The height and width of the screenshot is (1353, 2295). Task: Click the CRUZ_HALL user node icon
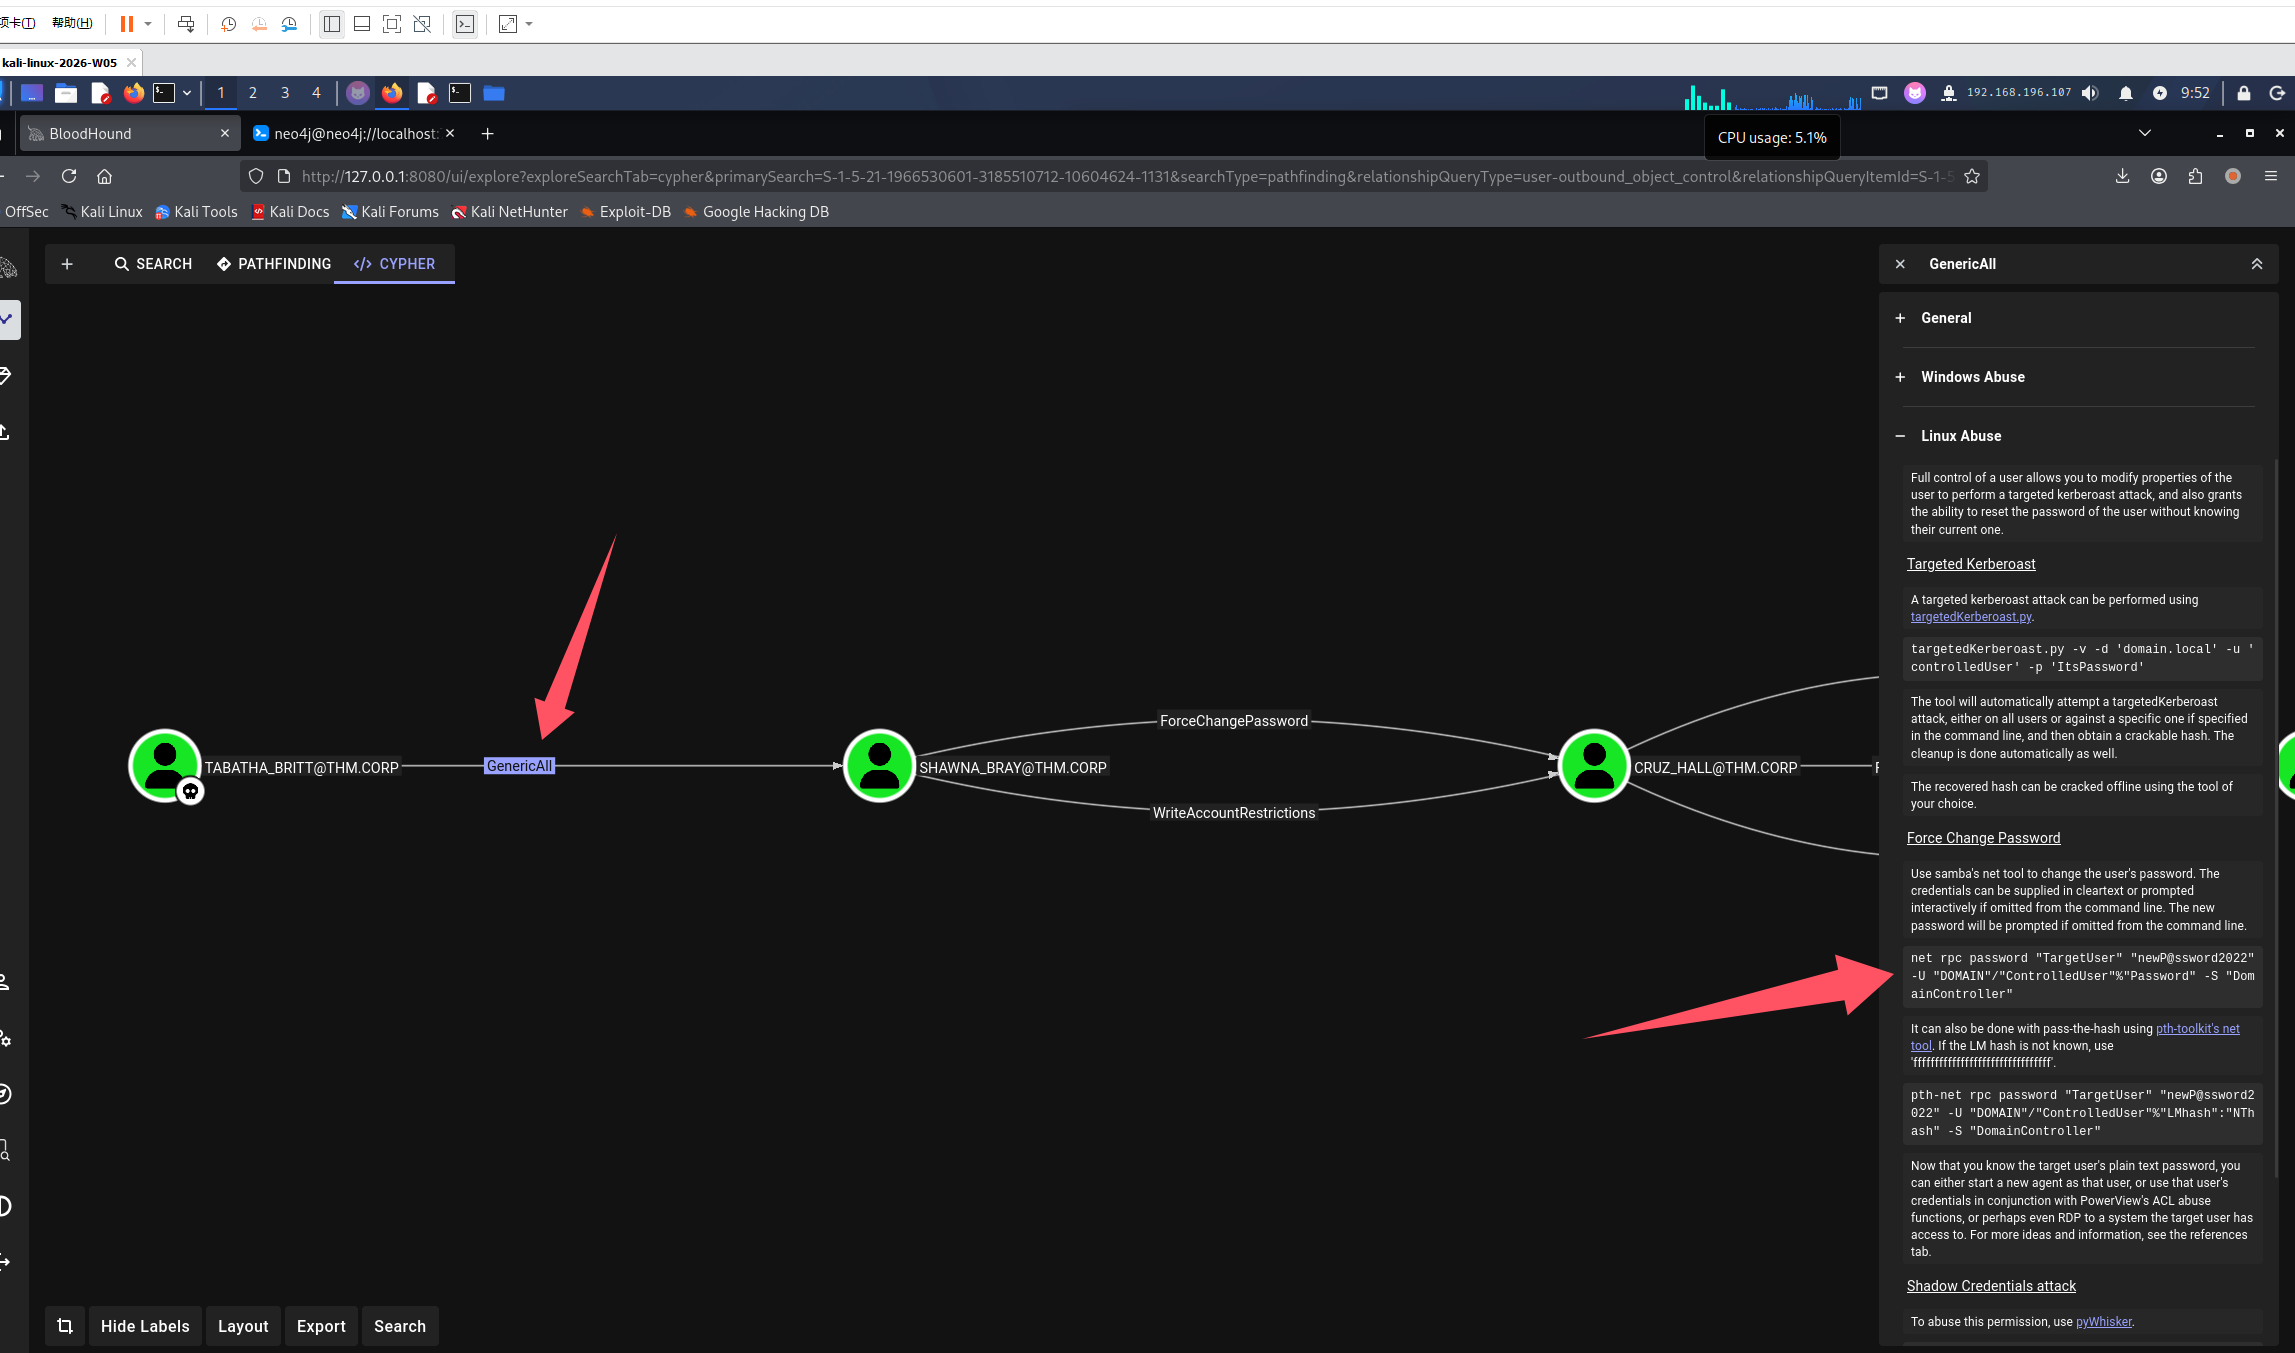click(x=1593, y=765)
